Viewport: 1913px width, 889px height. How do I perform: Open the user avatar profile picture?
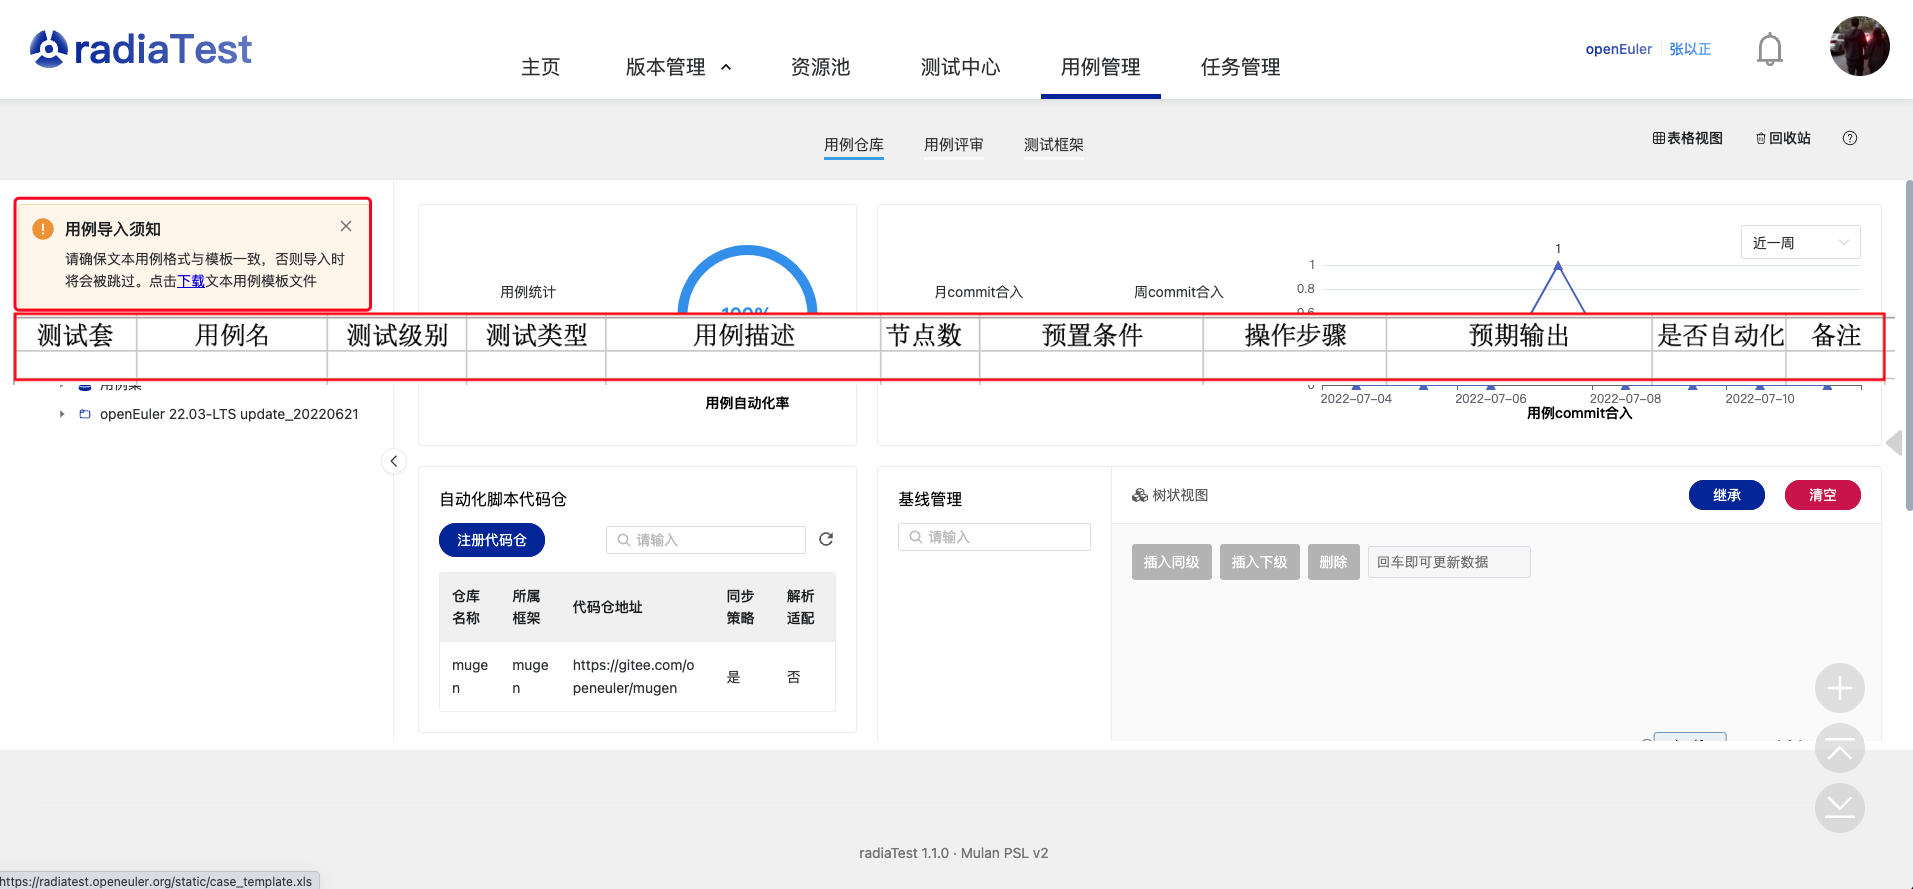[1859, 46]
